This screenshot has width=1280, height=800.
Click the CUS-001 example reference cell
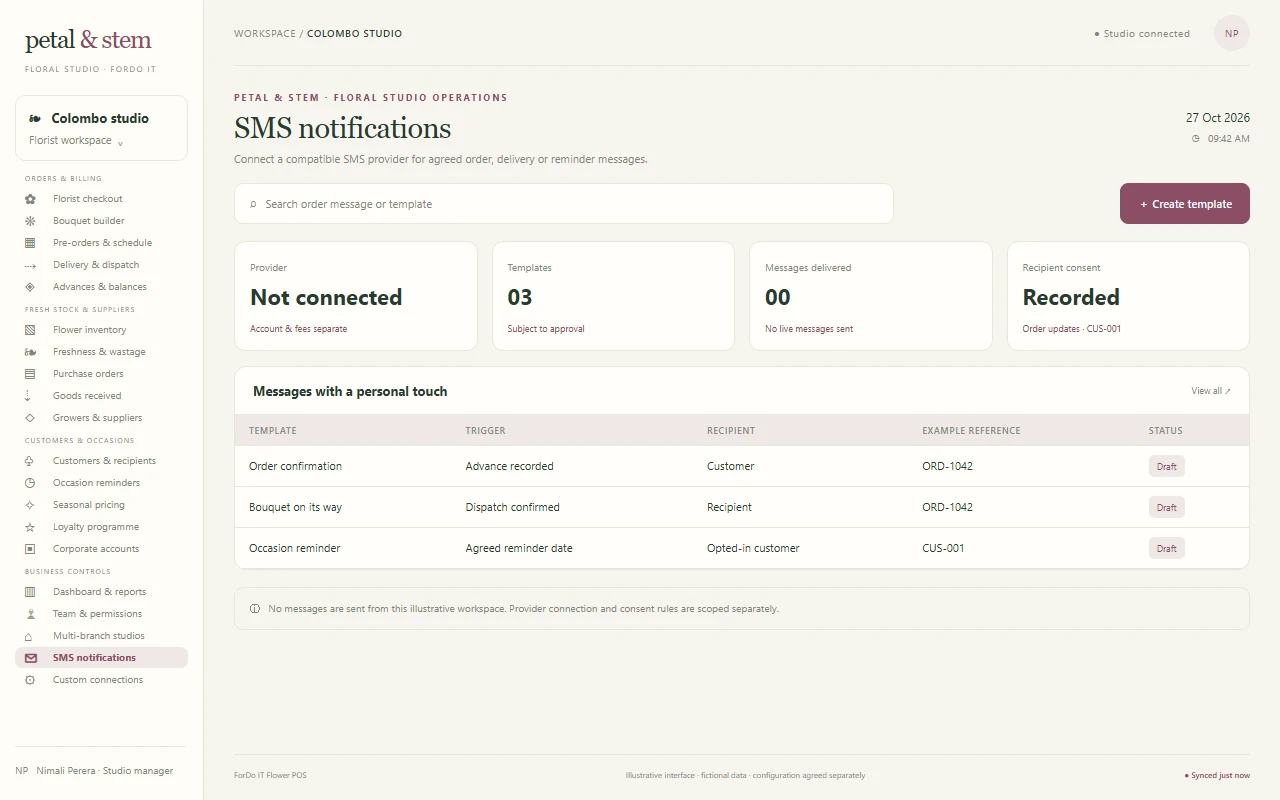(943, 548)
